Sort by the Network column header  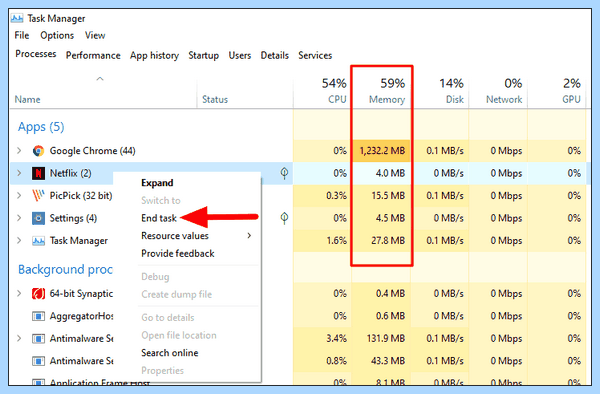[498, 91]
